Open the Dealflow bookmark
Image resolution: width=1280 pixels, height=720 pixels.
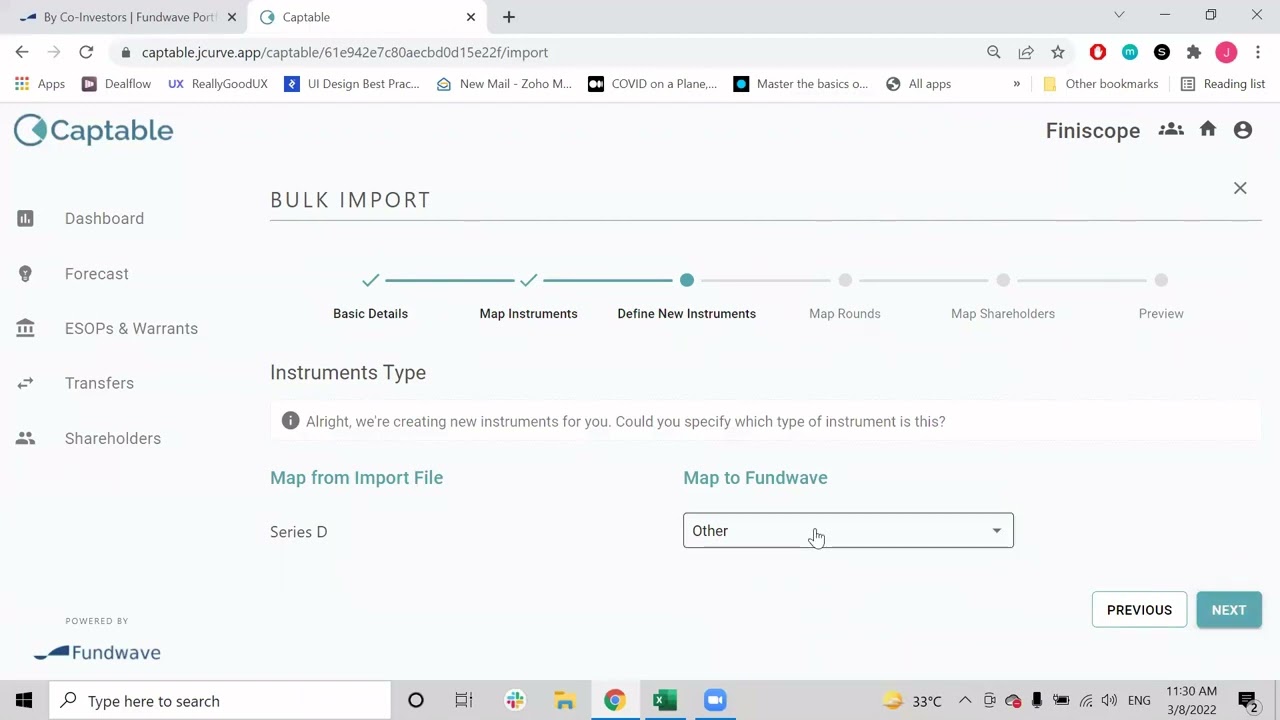pyautogui.click(x=116, y=84)
